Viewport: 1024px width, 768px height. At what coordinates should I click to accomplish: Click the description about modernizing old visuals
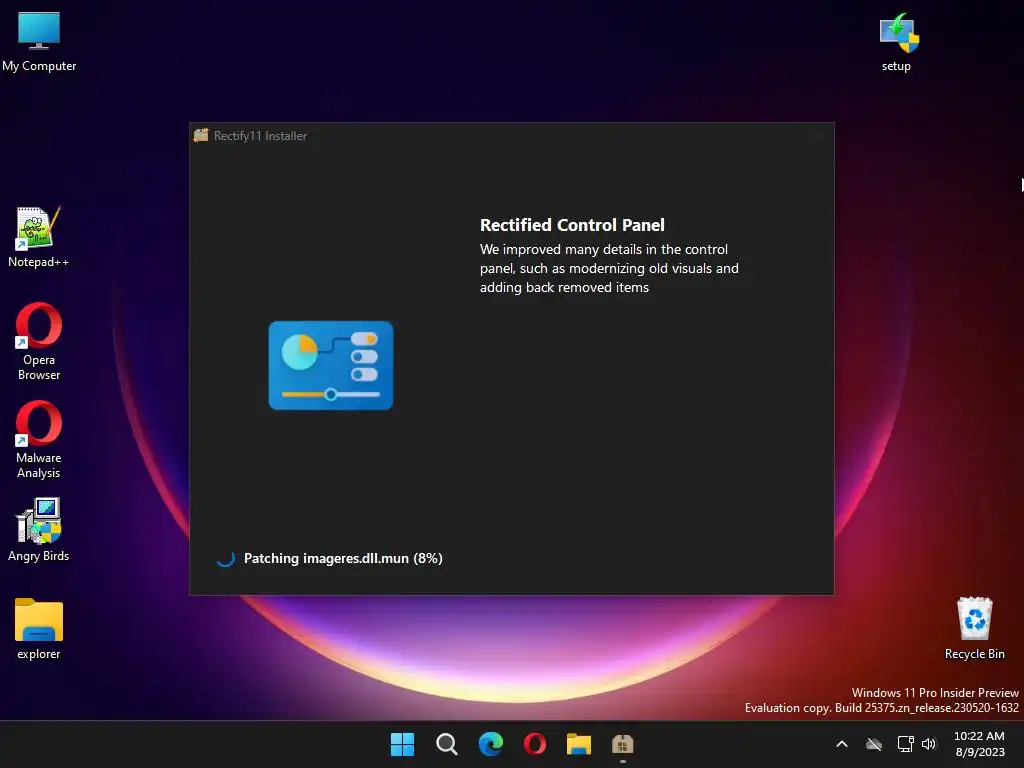pyautogui.click(x=609, y=268)
